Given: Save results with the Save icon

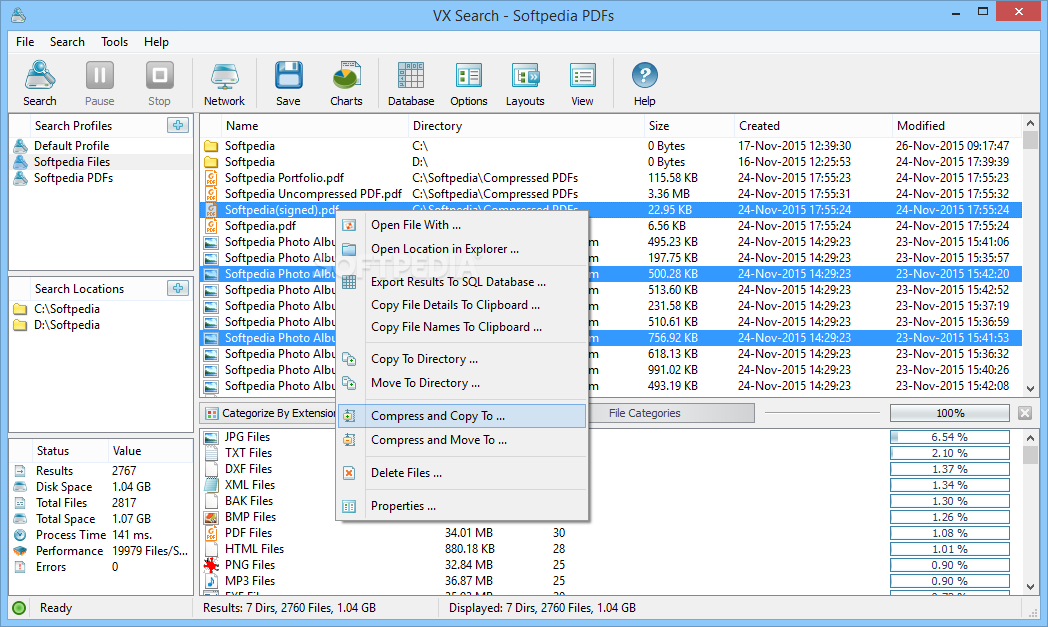Looking at the screenshot, I should pos(288,83).
